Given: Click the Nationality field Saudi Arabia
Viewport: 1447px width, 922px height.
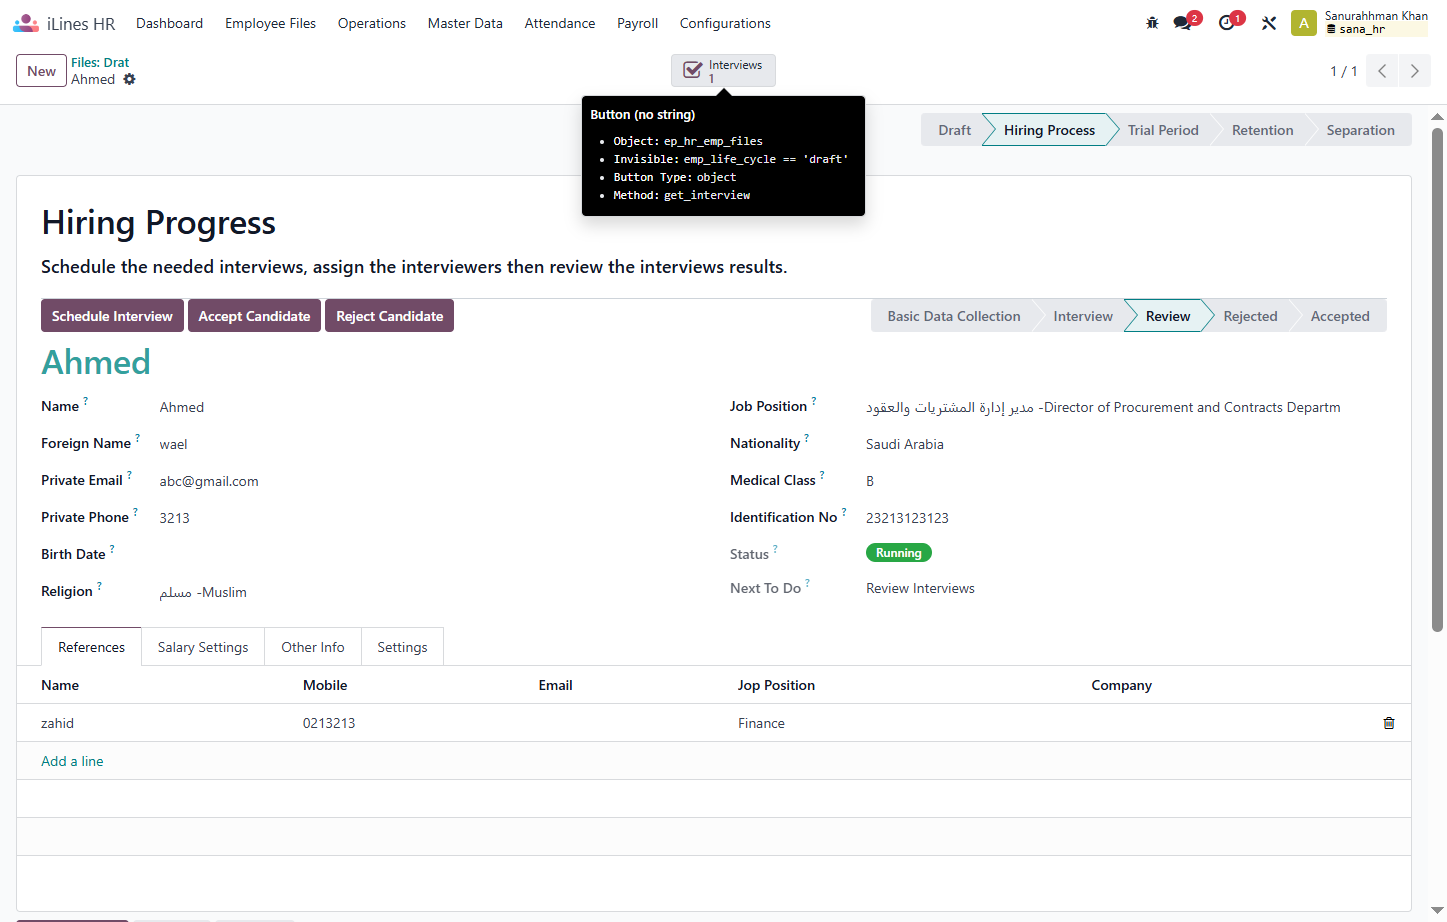Looking at the screenshot, I should (905, 444).
